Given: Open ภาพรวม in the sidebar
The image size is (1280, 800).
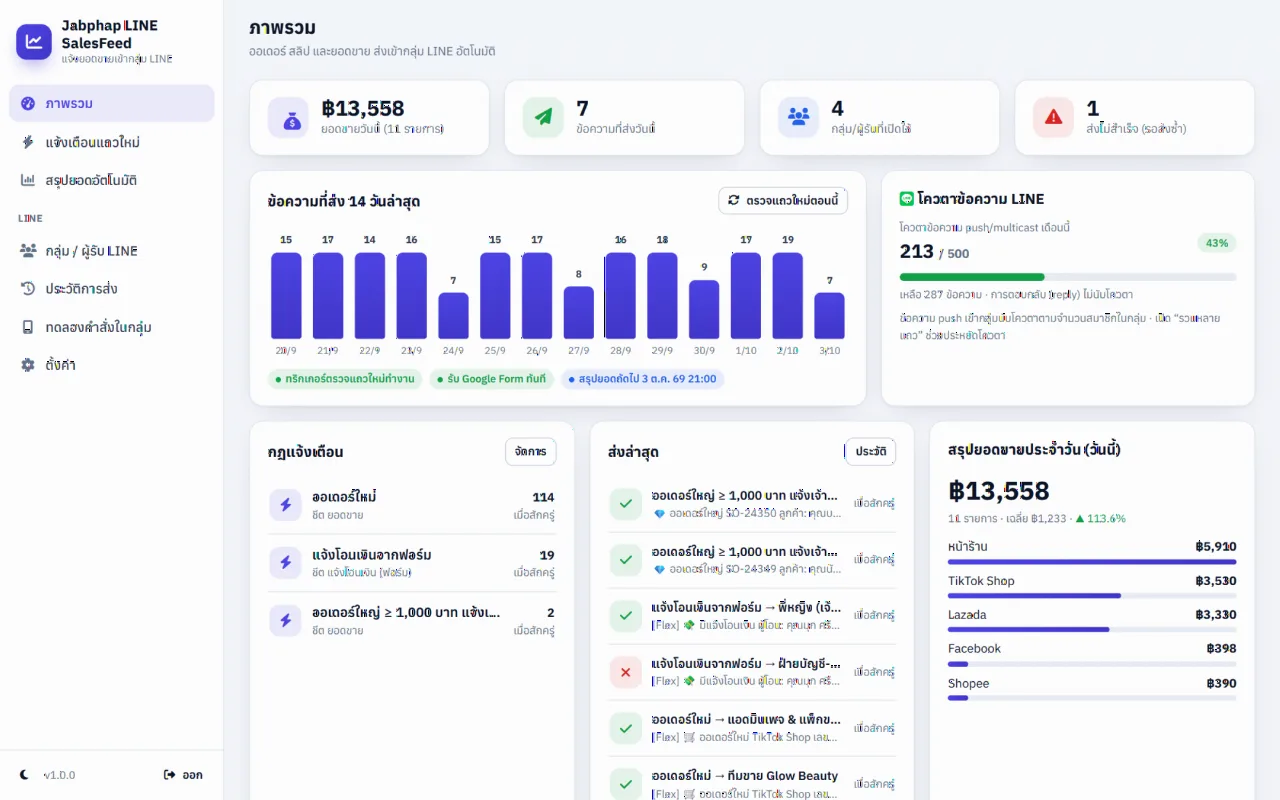Looking at the screenshot, I should click(112, 103).
